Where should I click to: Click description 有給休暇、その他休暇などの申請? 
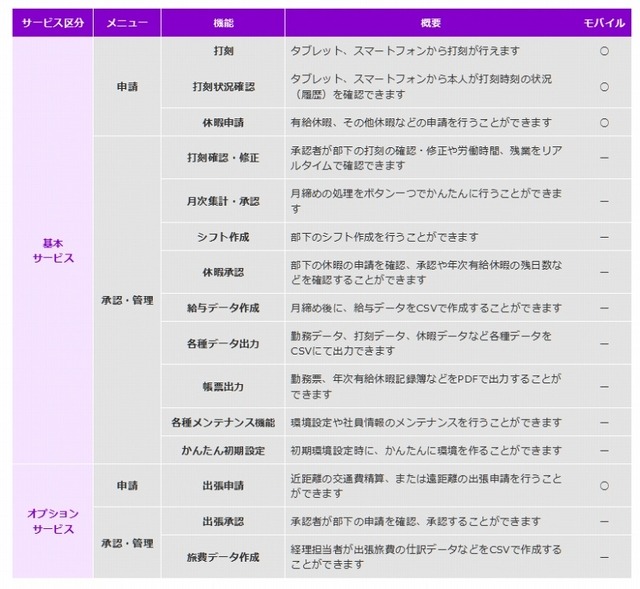point(421,122)
